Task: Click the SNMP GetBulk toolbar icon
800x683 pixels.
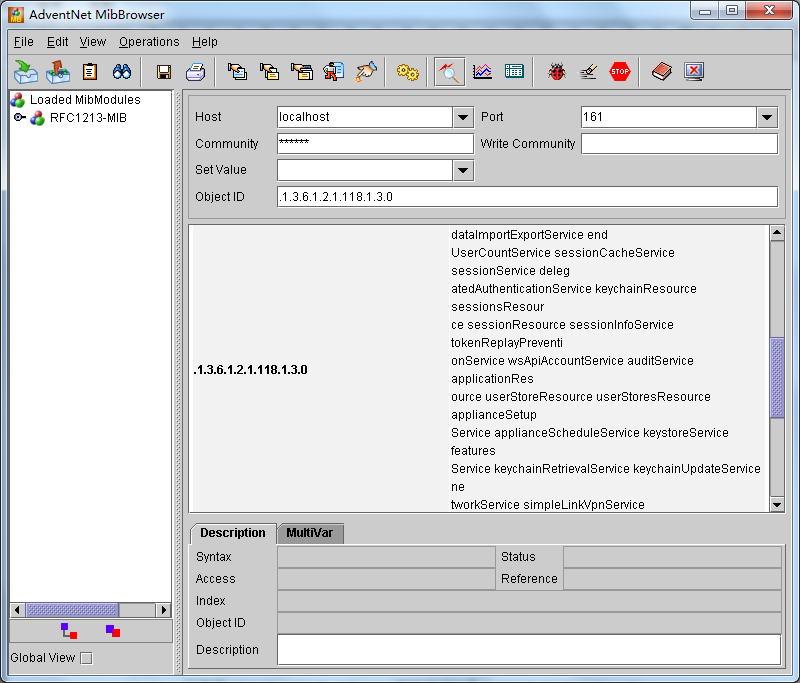Action: click(x=302, y=71)
